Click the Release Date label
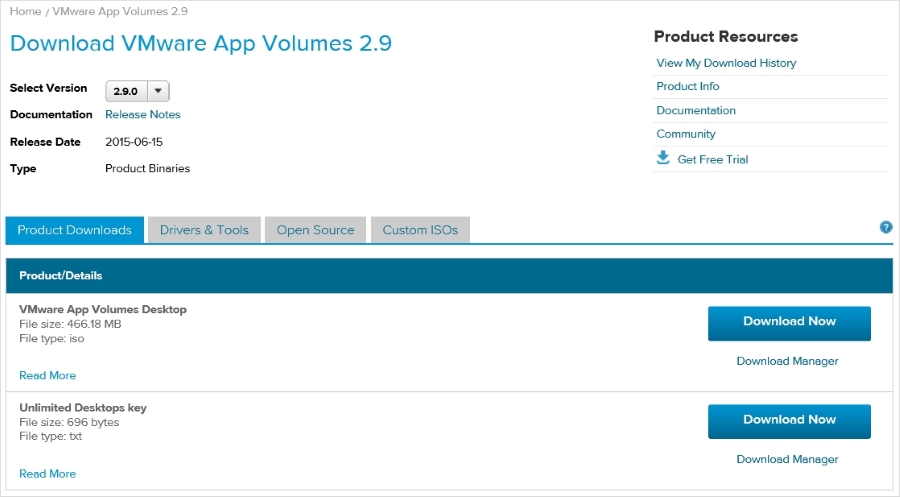Screen dimensions: 900x497 [x=45, y=142]
